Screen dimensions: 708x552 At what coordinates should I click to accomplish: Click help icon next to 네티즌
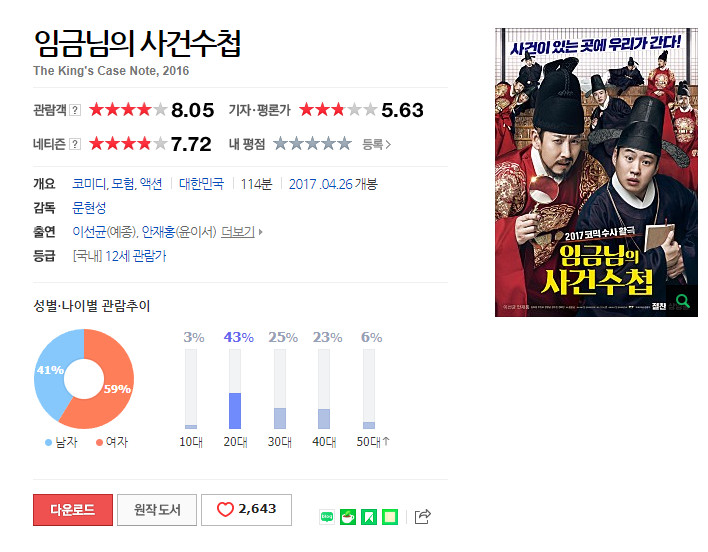(75, 144)
